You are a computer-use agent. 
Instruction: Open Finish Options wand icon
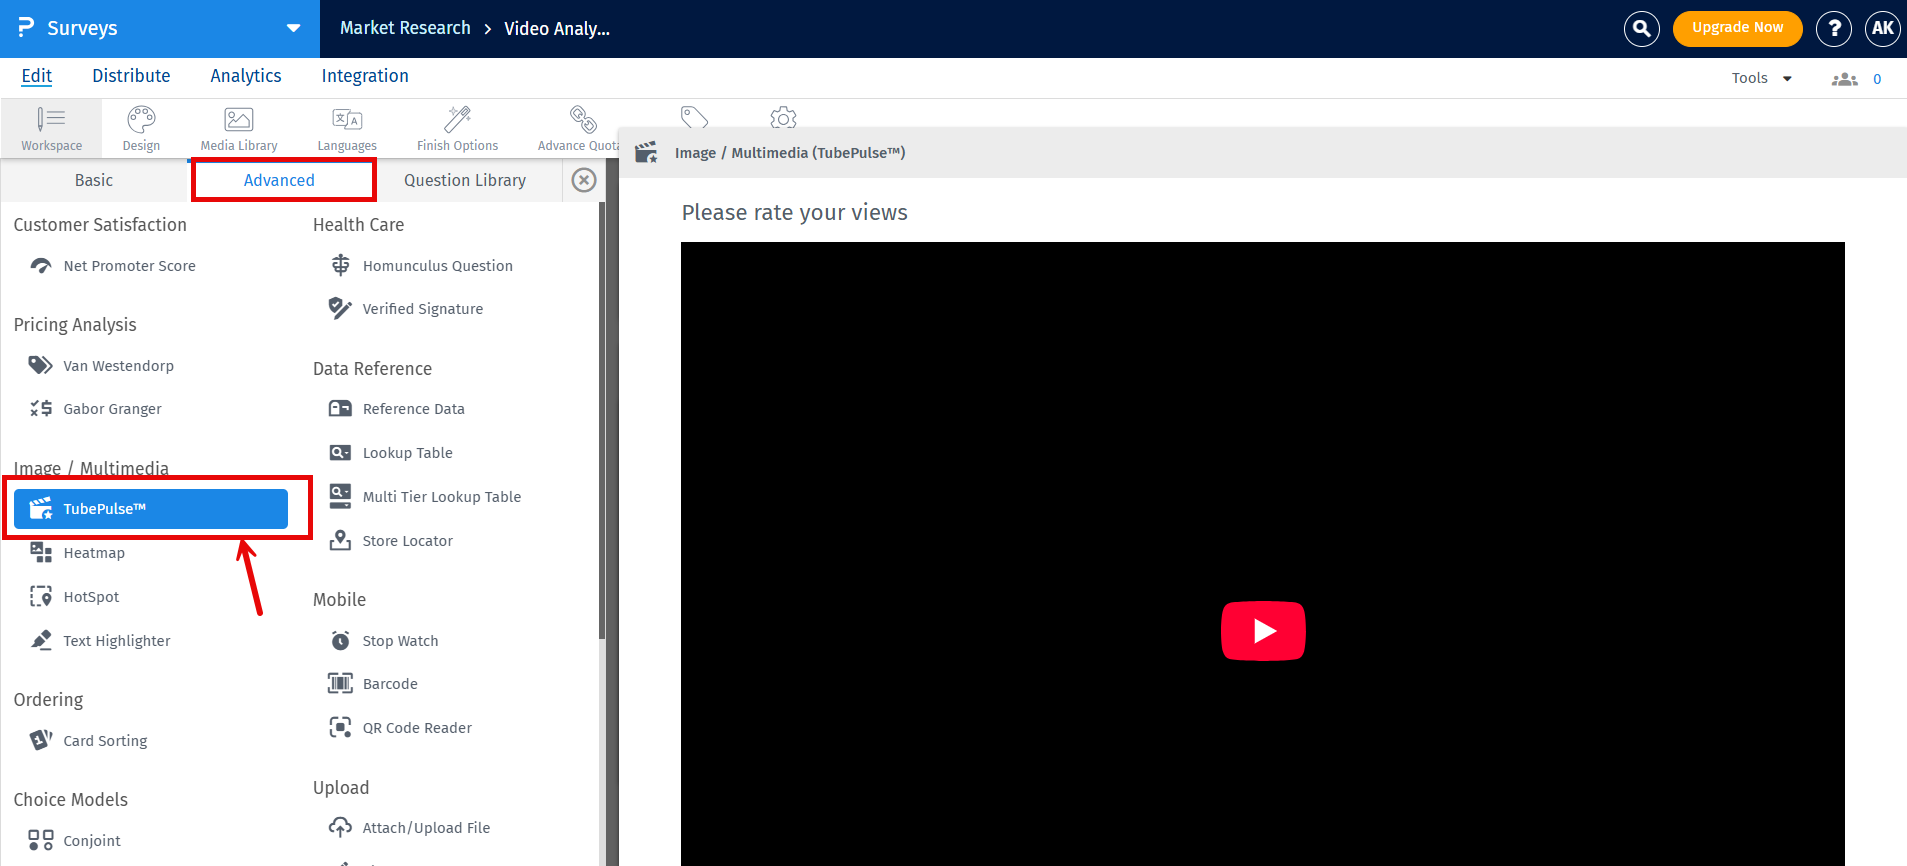(457, 128)
